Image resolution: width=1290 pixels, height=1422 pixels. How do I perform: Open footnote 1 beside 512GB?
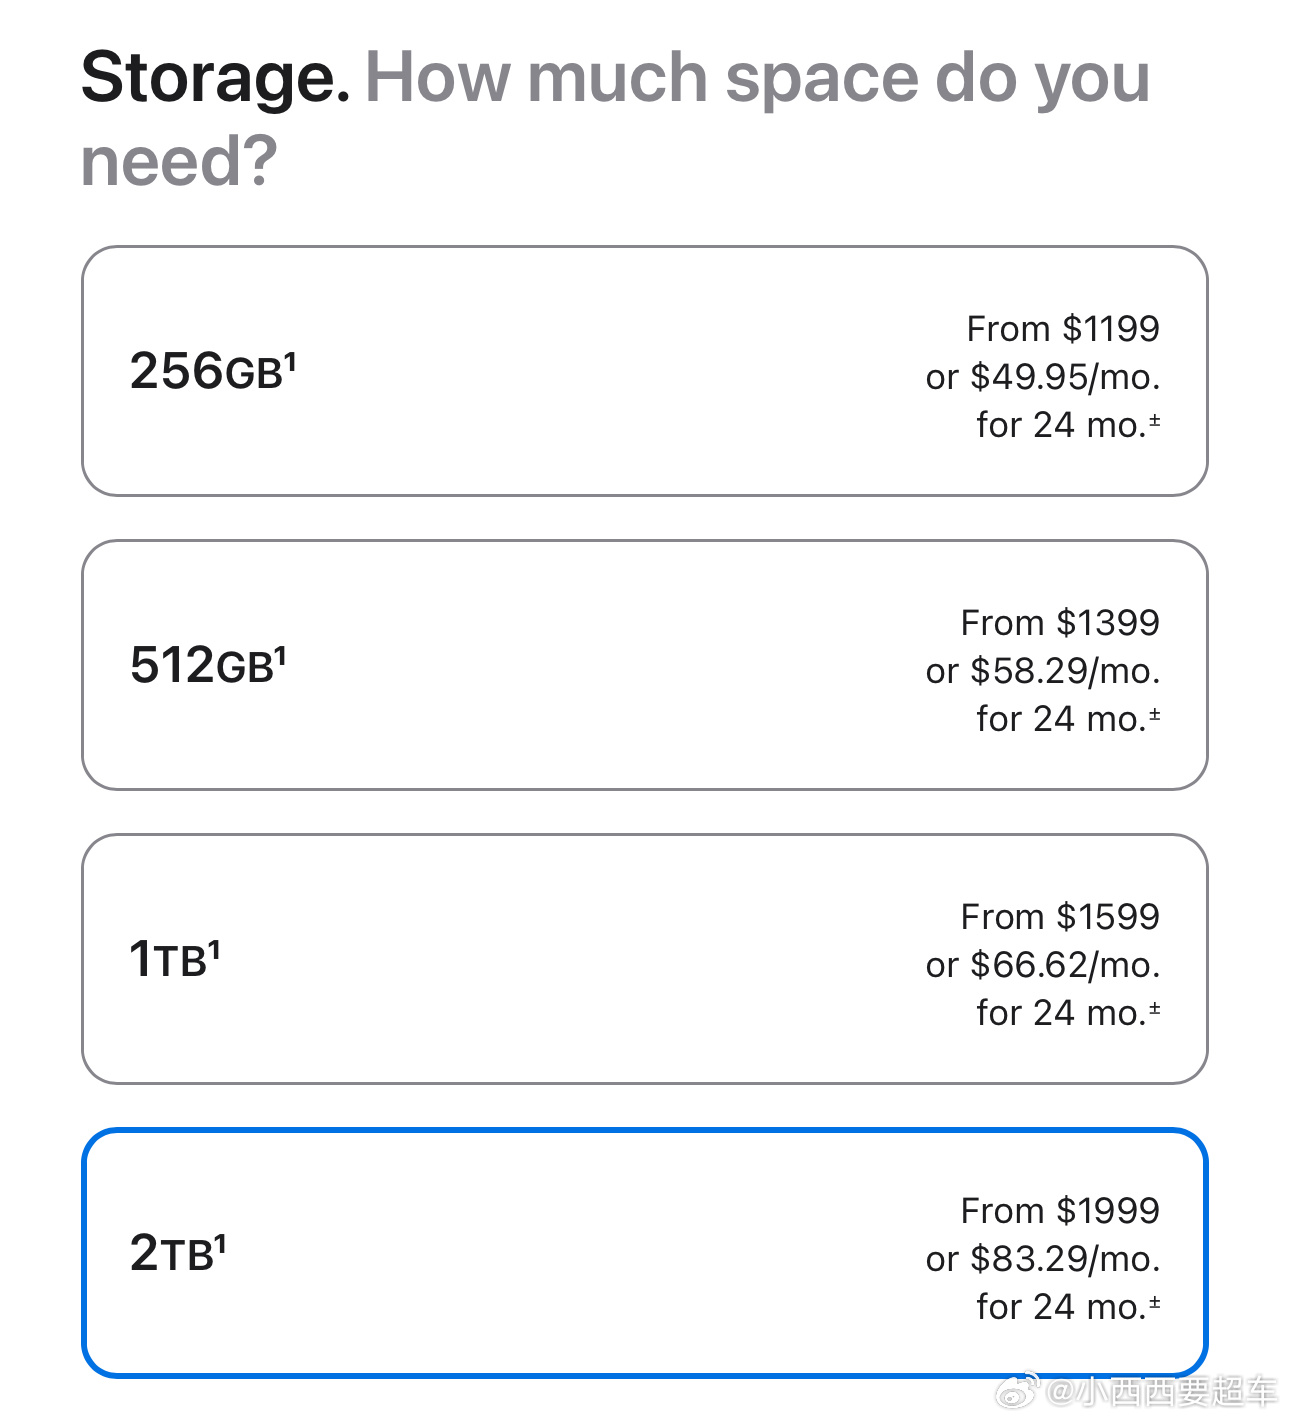point(281,655)
